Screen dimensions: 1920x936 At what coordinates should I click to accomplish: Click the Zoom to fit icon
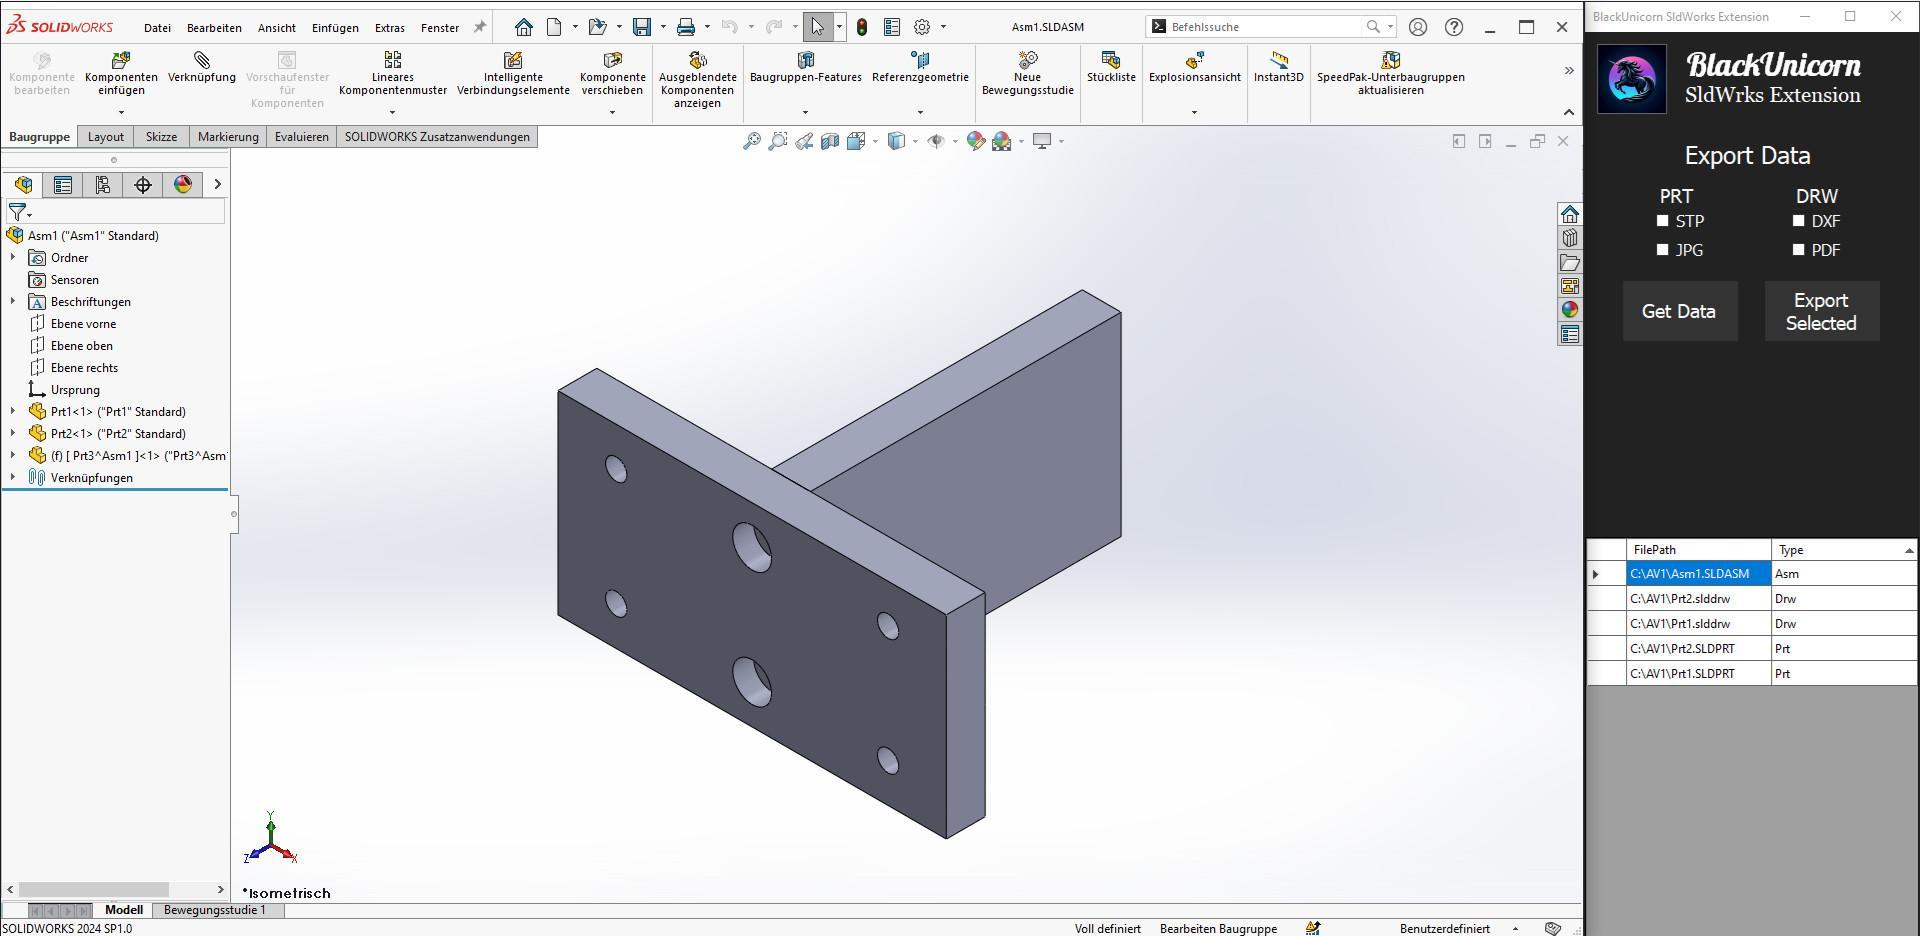(x=752, y=141)
